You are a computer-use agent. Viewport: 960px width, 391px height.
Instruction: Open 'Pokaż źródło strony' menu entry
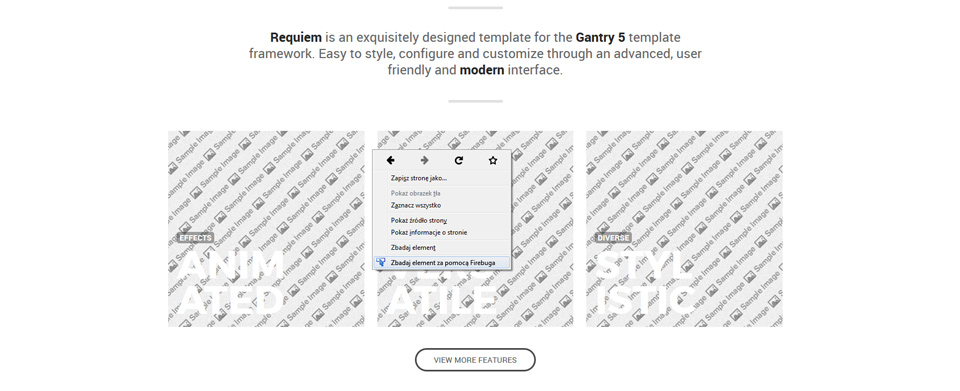441,220
